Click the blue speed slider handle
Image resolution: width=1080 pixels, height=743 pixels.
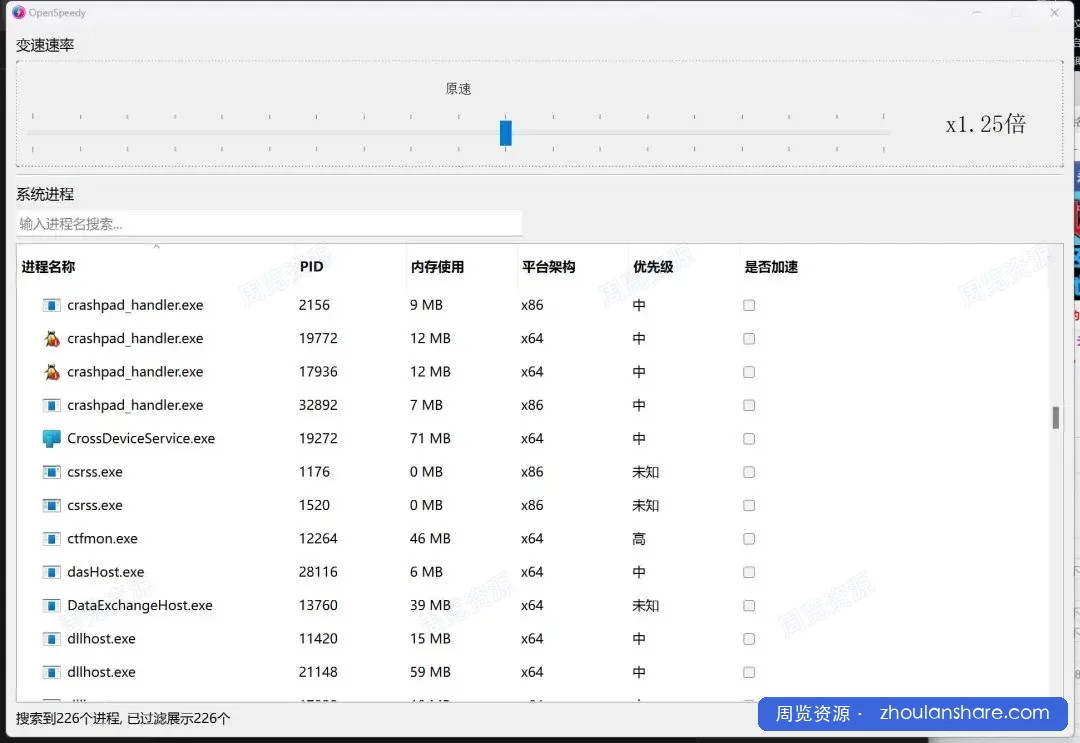coord(506,133)
